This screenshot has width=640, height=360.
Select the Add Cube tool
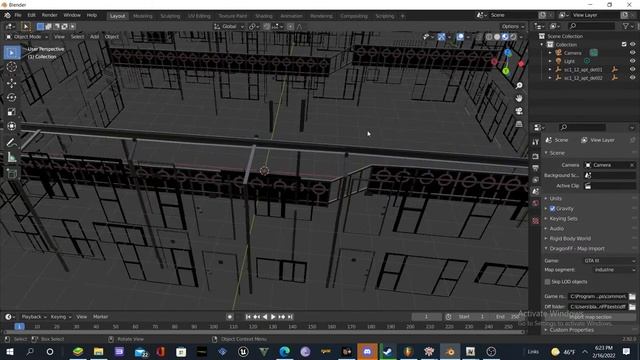(12, 173)
